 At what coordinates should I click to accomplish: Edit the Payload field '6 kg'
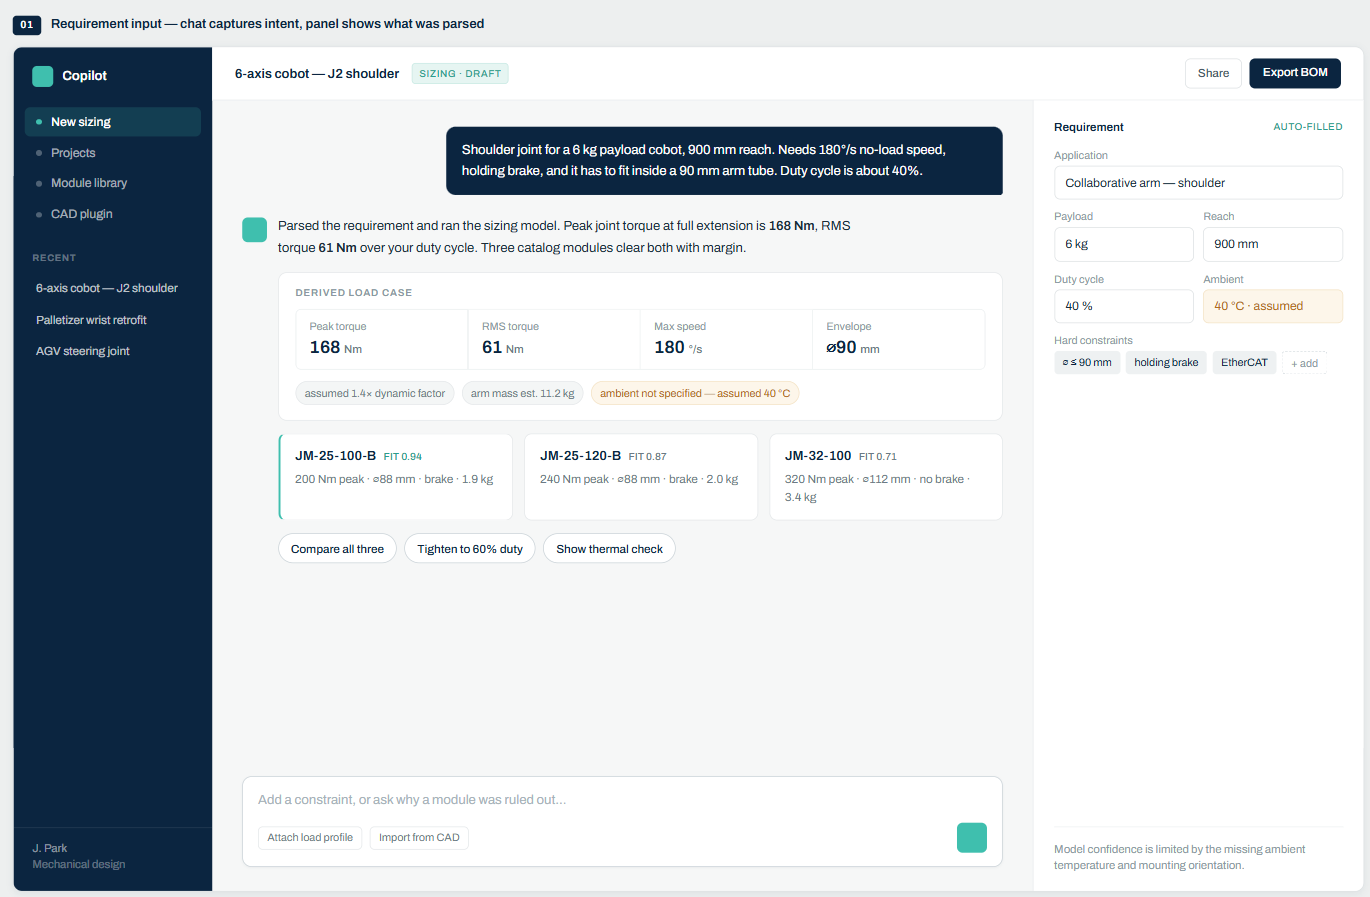pos(1124,244)
